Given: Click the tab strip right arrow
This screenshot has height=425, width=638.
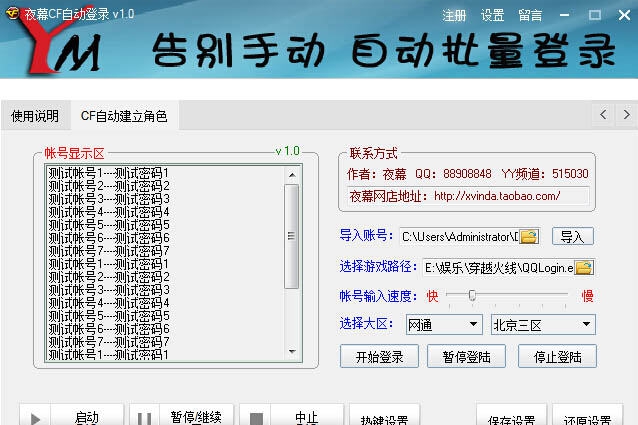Looking at the screenshot, I should (x=626, y=114).
